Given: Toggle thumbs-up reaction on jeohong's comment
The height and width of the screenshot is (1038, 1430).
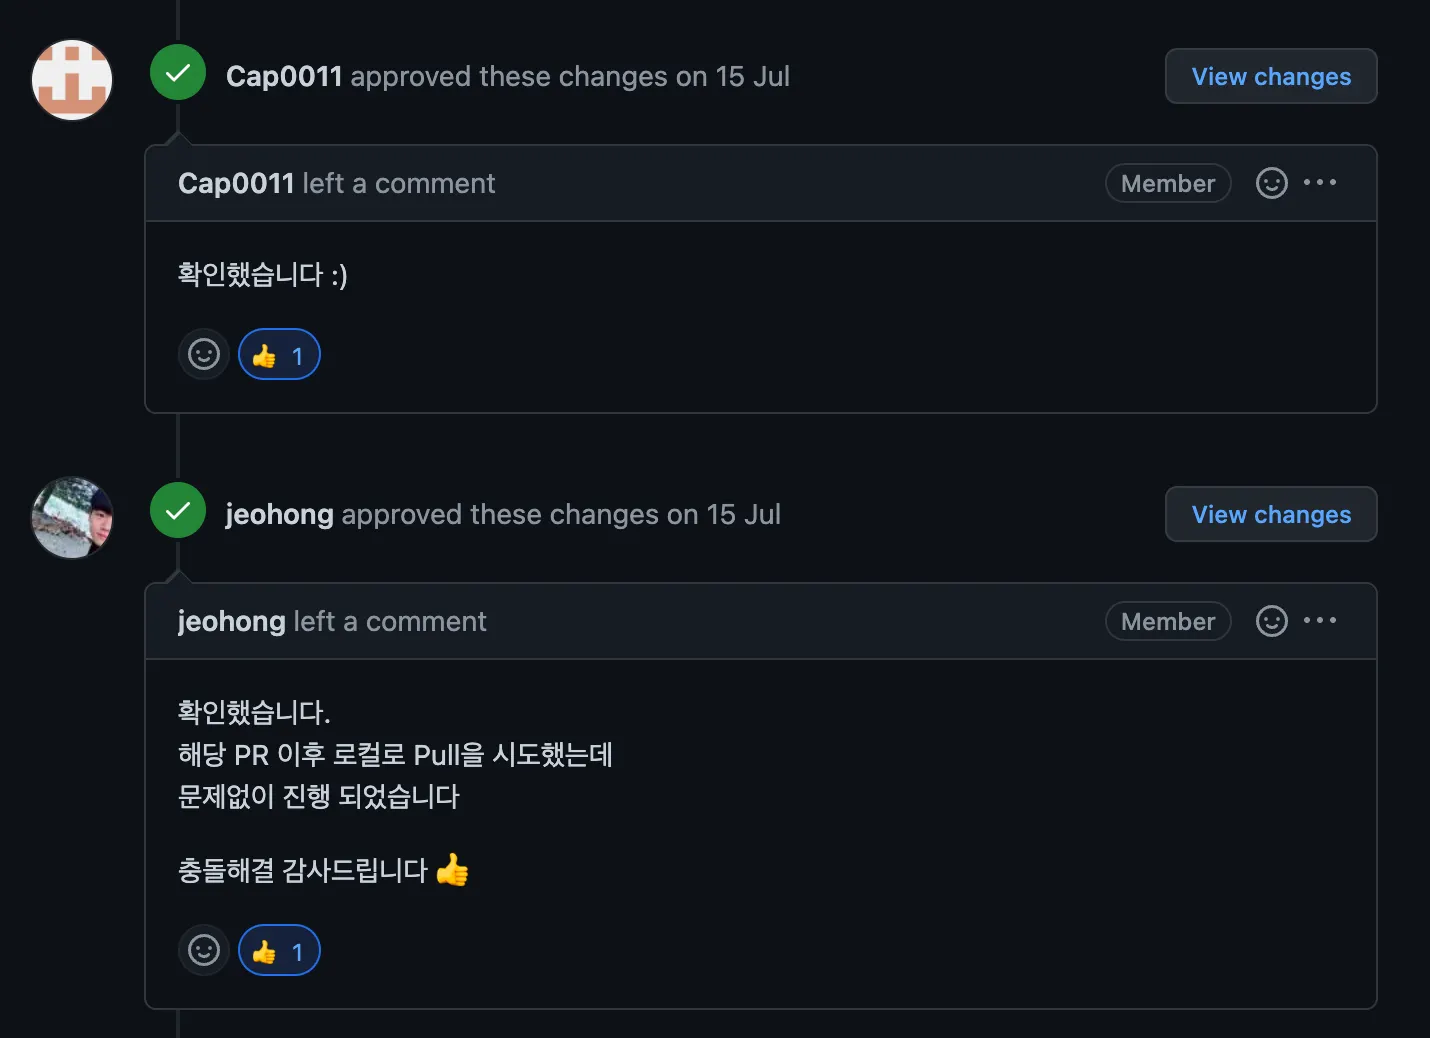Looking at the screenshot, I should point(279,951).
